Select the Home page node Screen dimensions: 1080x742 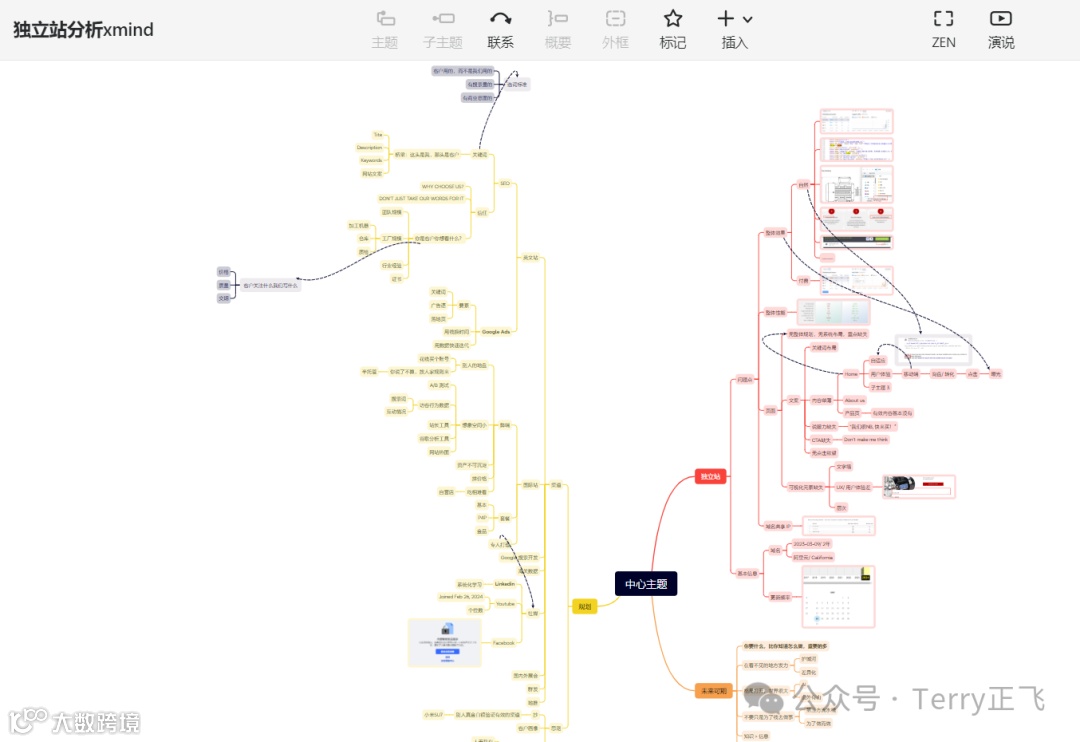pyautogui.click(x=851, y=374)
